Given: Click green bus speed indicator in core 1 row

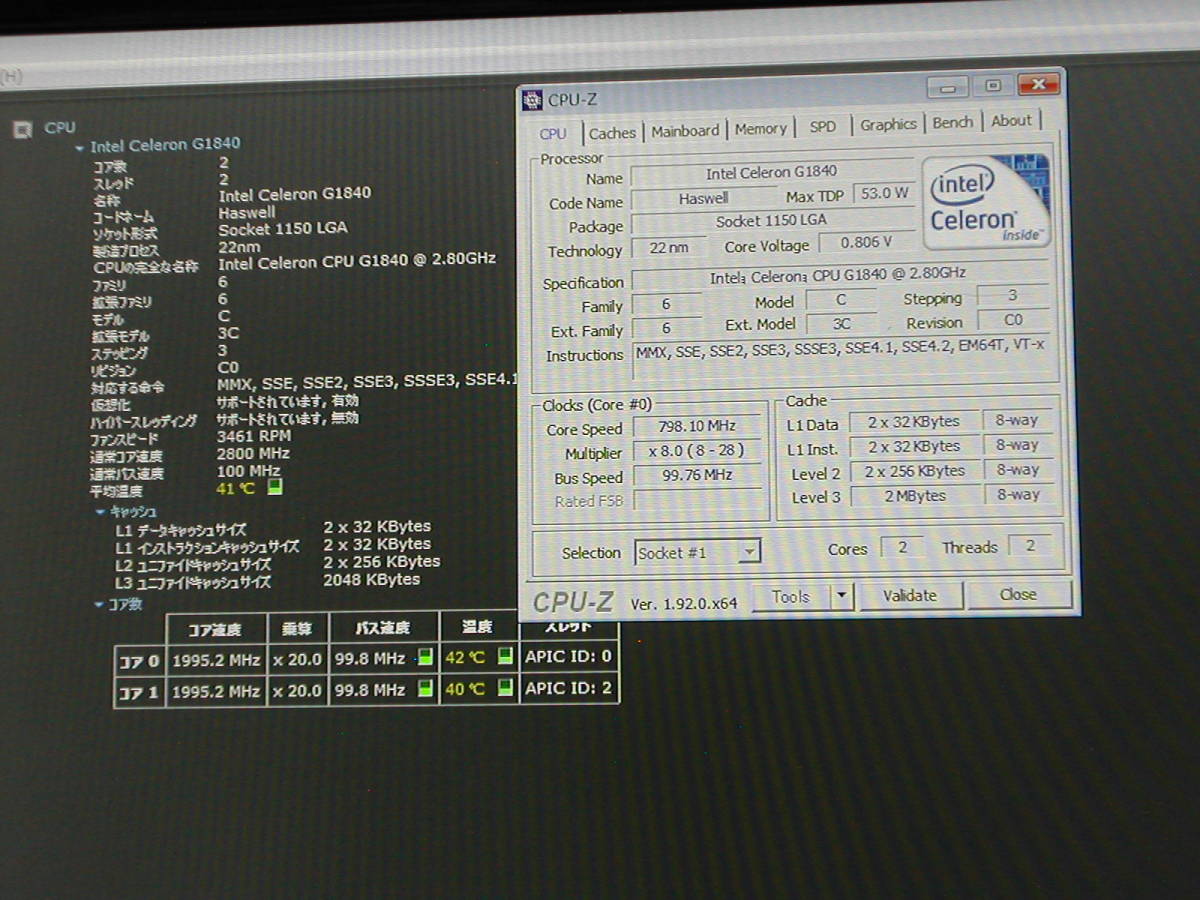Looking at the screenshot, I should pos(426,689).
